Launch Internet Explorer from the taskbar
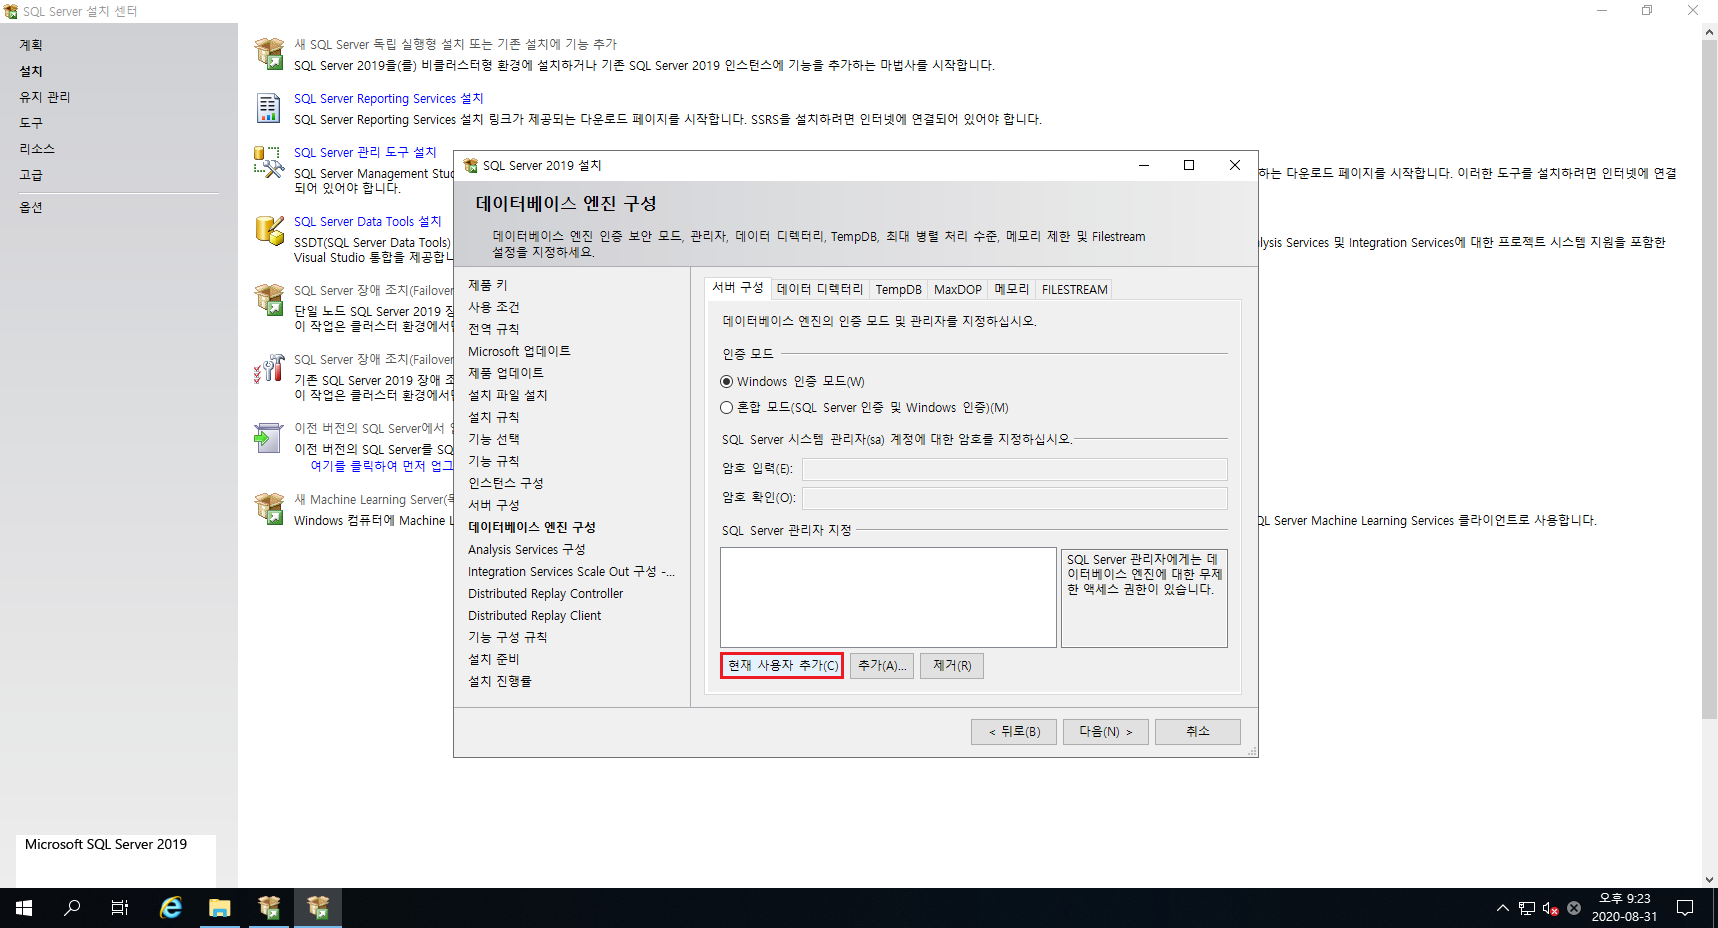Viewport: 1718px width, 928px height. (171, 908)
